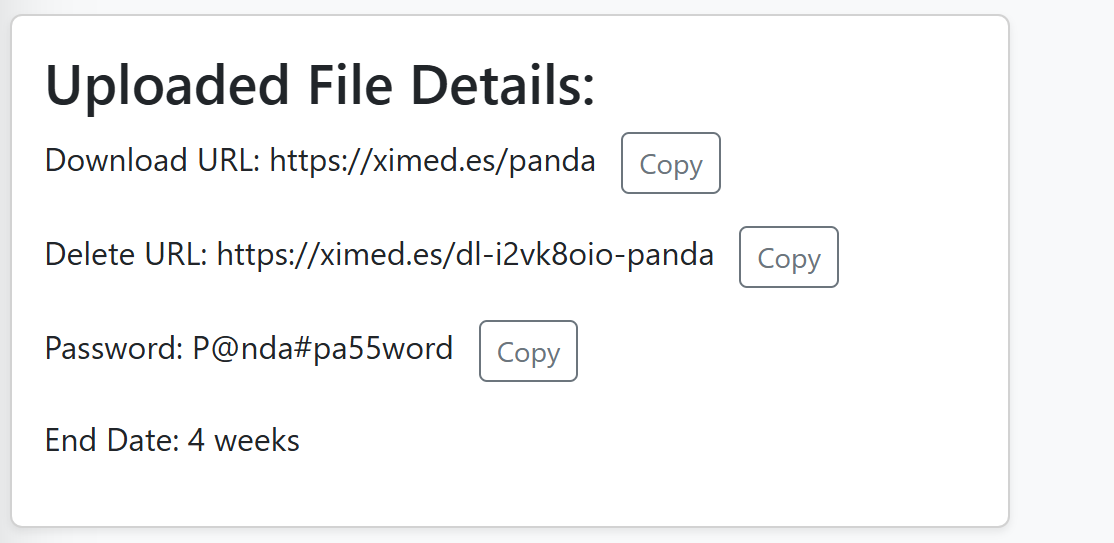Viewport: 1114px width, 543px height.
Task: Click the word 'Details:' in the heading
Action: pos(502,86)
